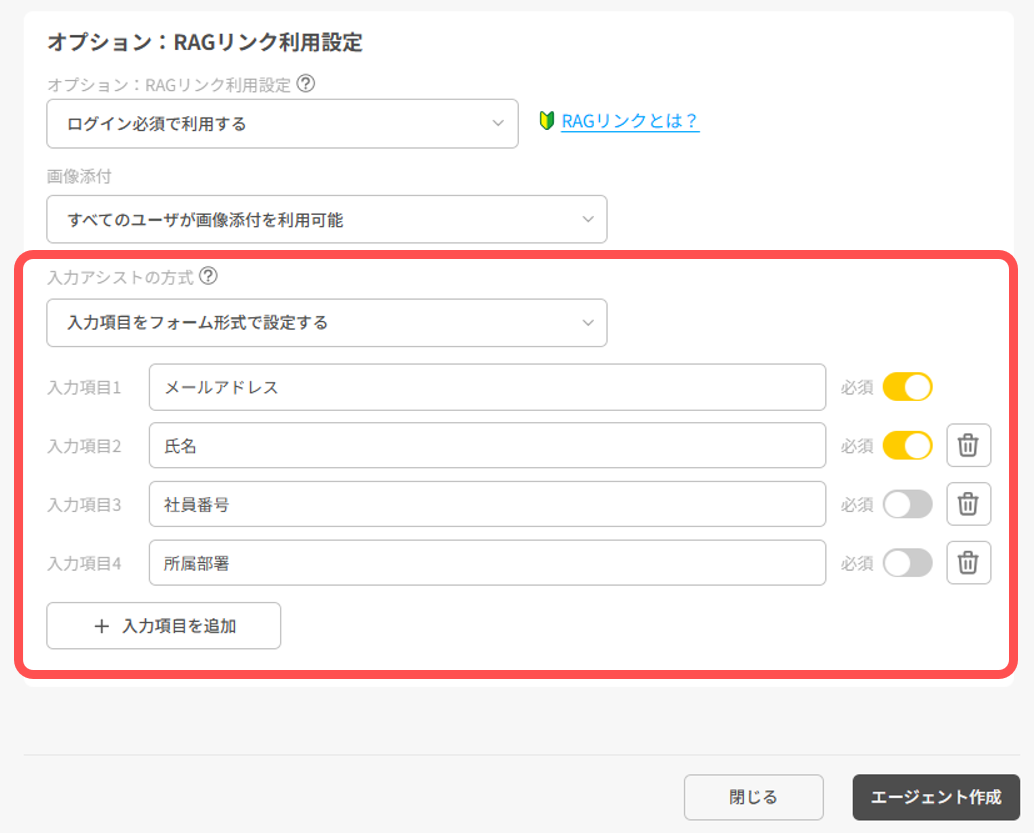The height and width of the screenshot is (833, 1034).
Task: Click the 画像添付 label
Action: coord(79,176)
